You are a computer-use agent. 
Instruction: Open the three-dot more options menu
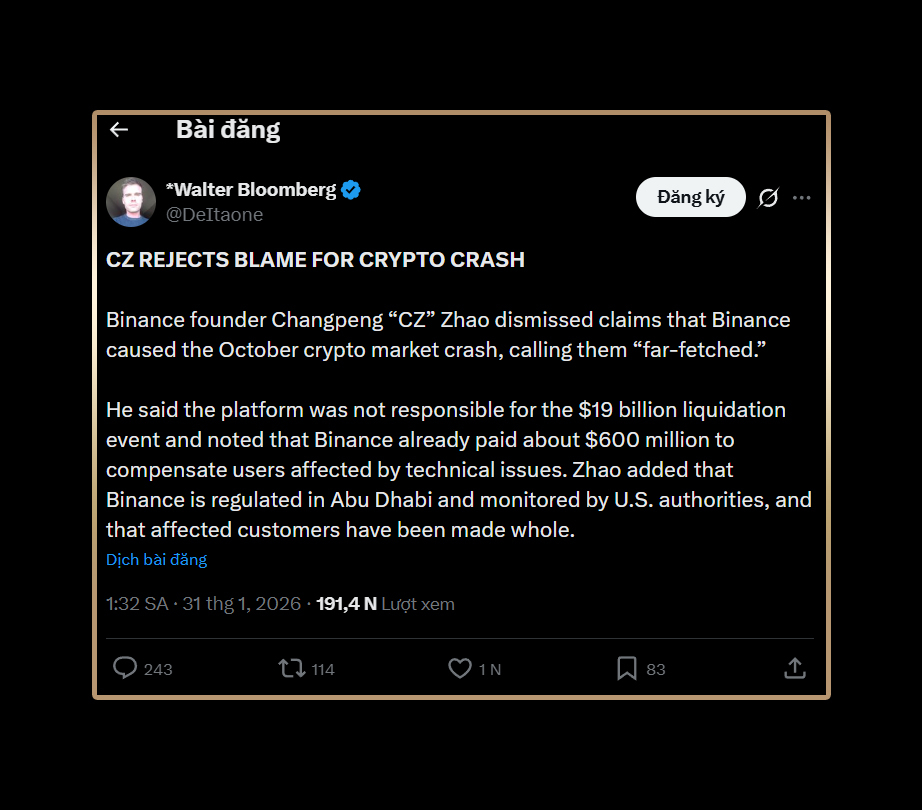(802, 198)
